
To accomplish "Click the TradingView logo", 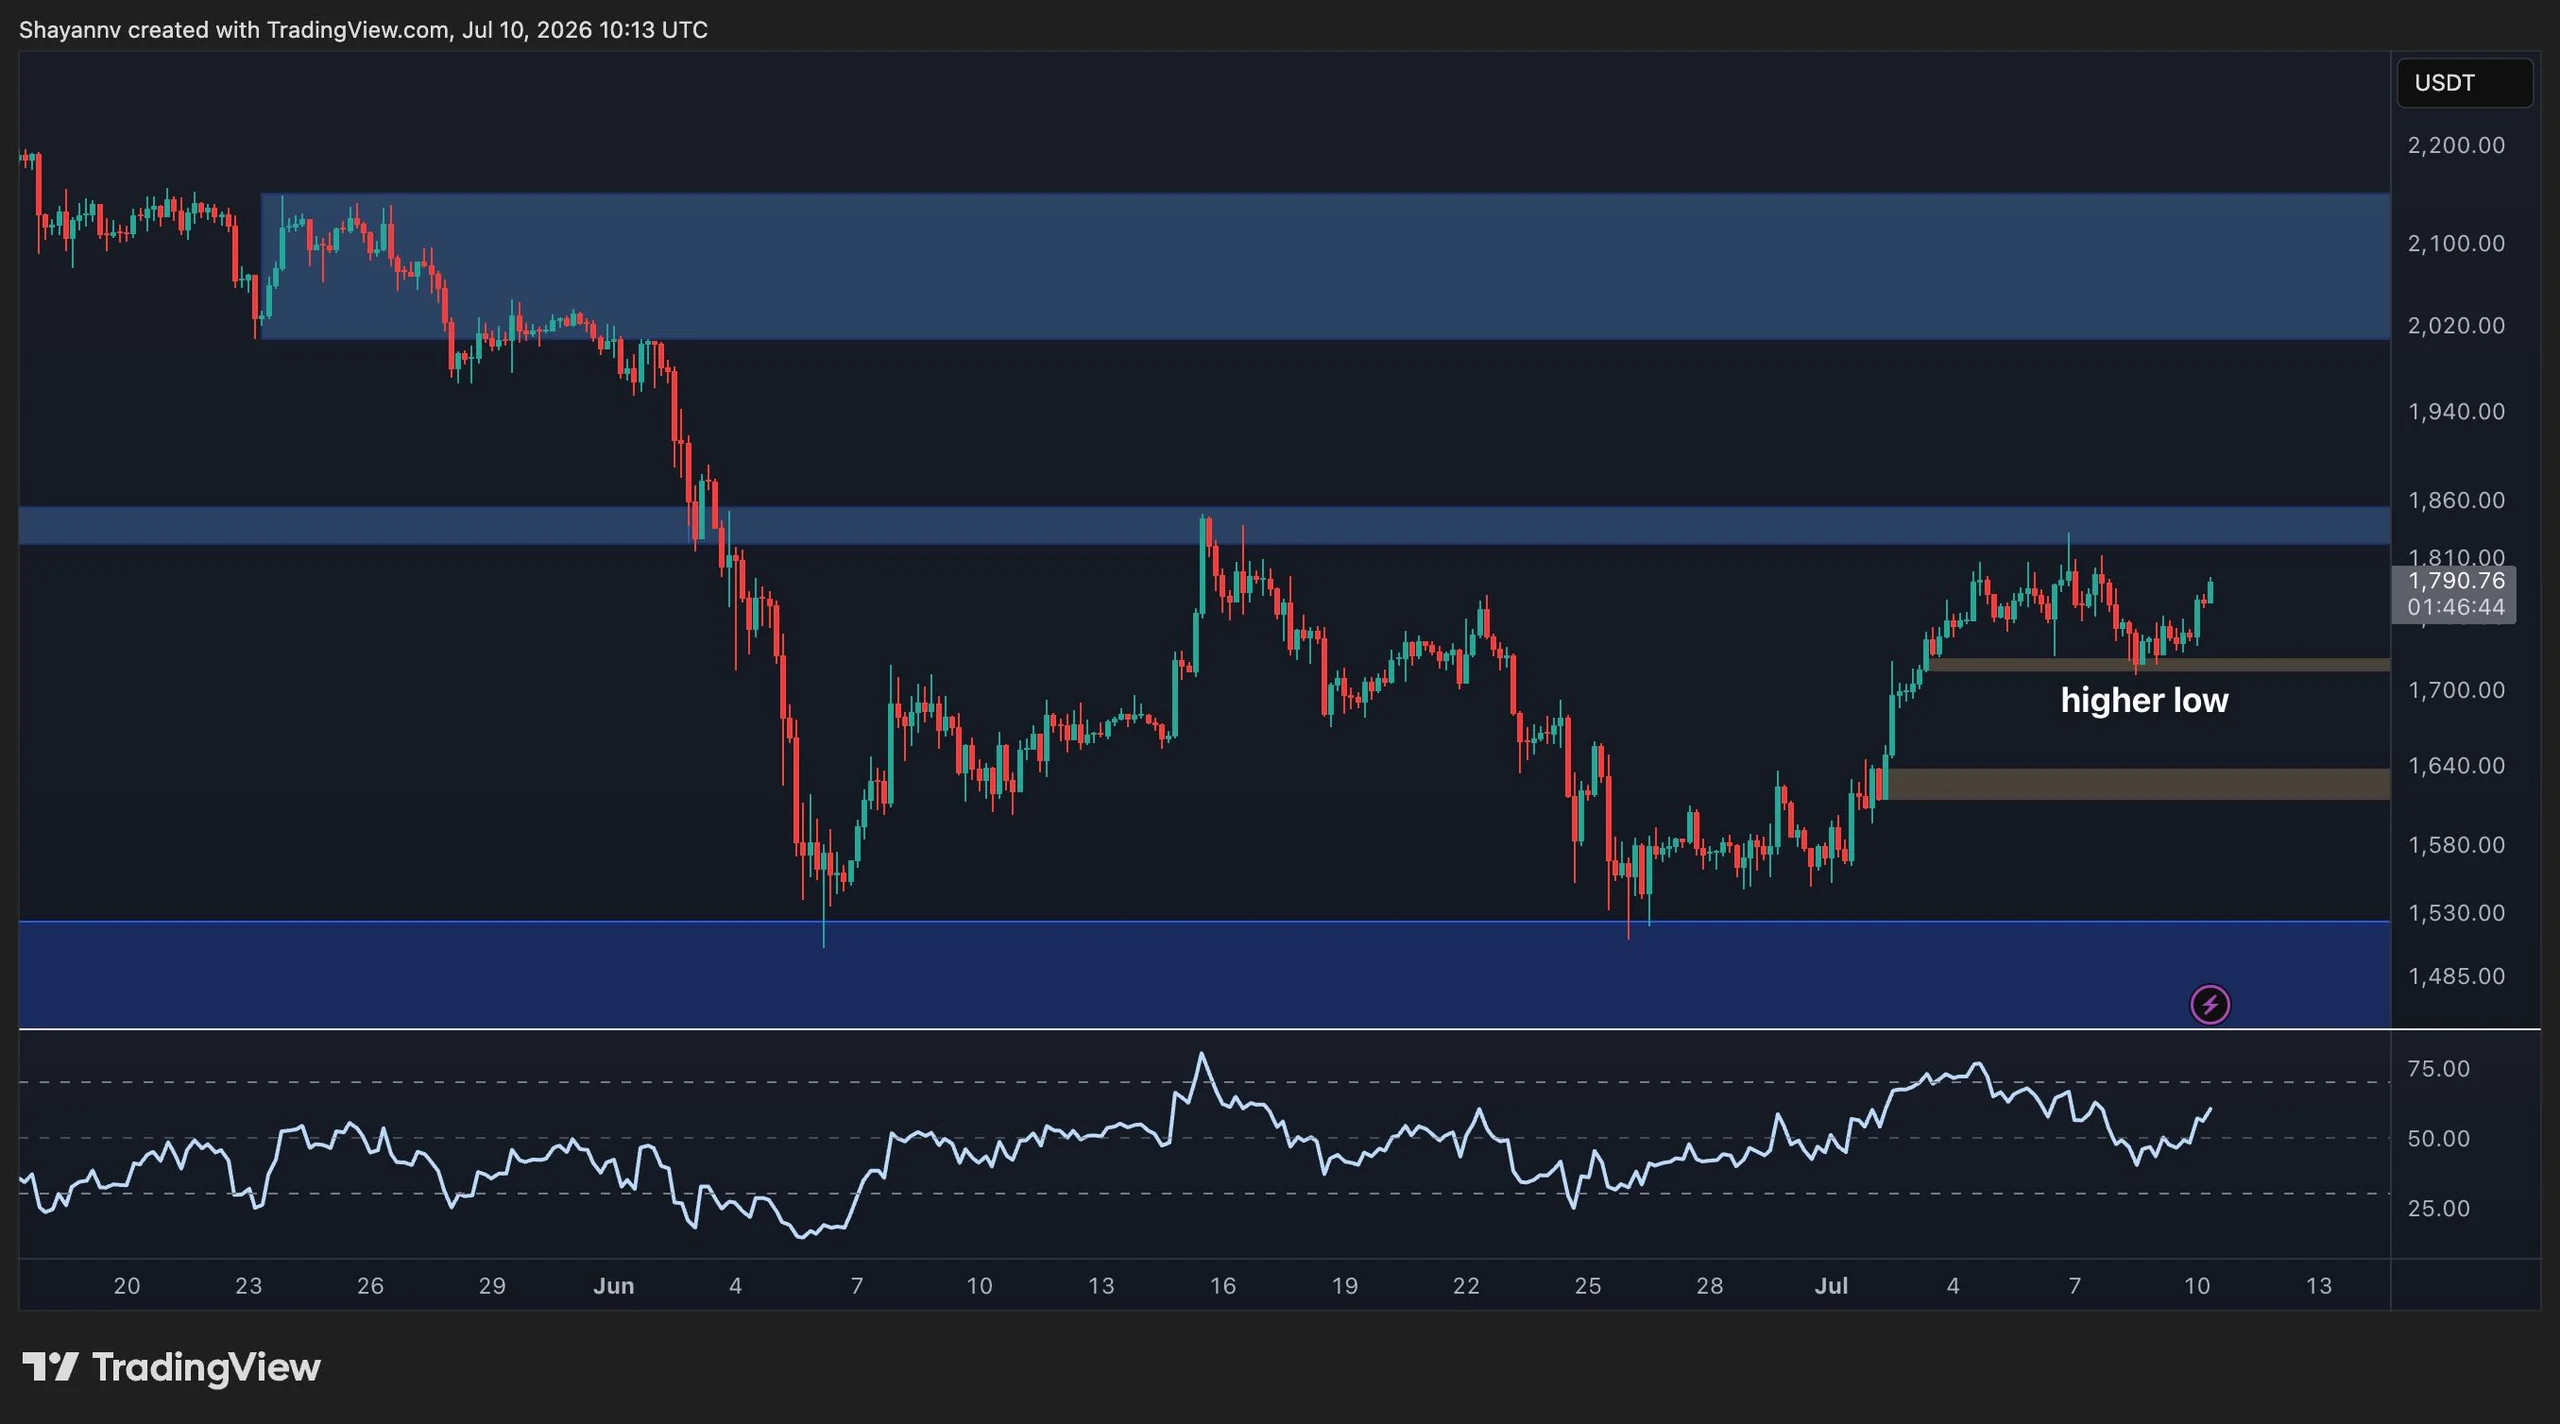I will pos(171,1367).
